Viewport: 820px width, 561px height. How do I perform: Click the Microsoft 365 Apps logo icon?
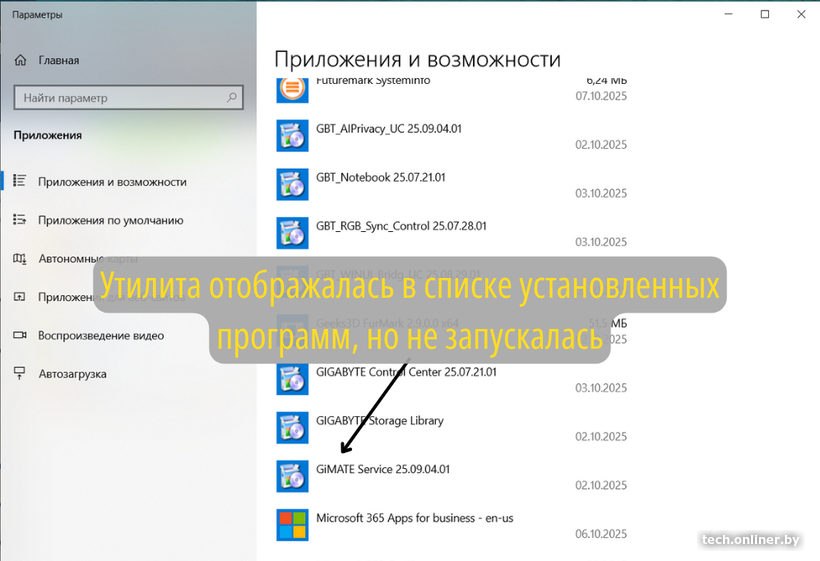(x=292, y=524)
